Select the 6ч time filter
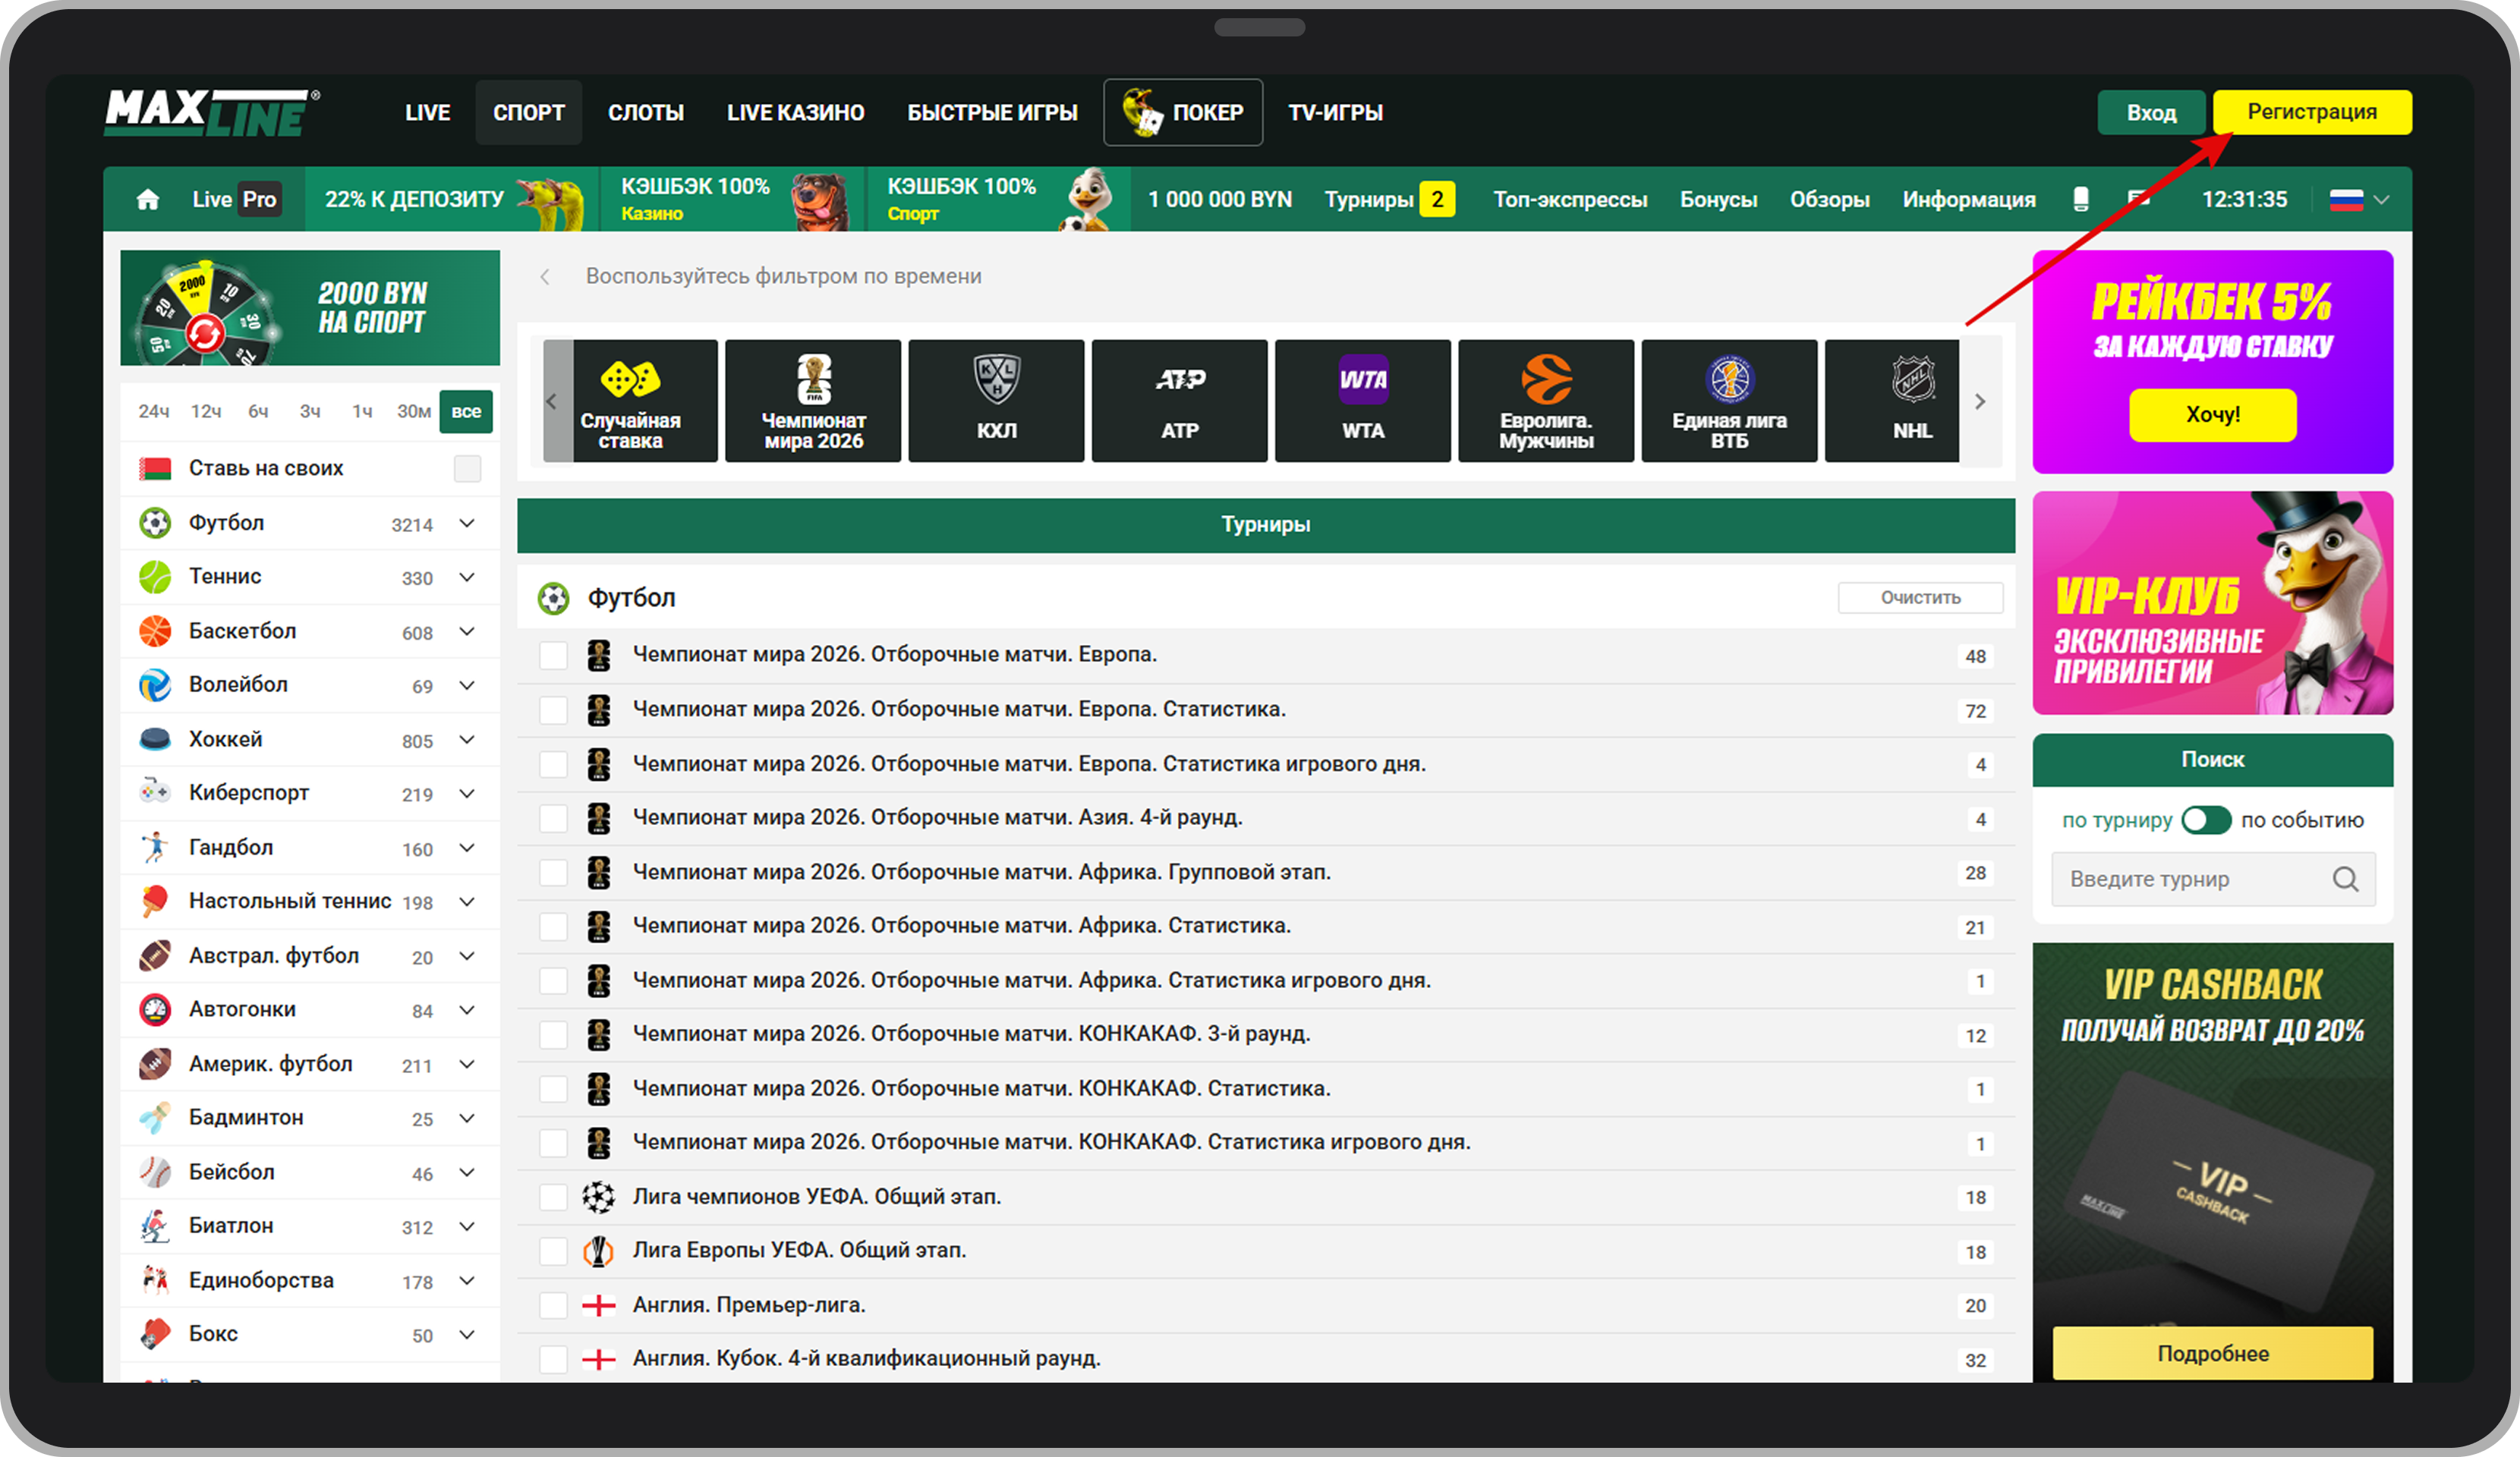Screen dimensions: 2520x1457 [x=258, y=411]
